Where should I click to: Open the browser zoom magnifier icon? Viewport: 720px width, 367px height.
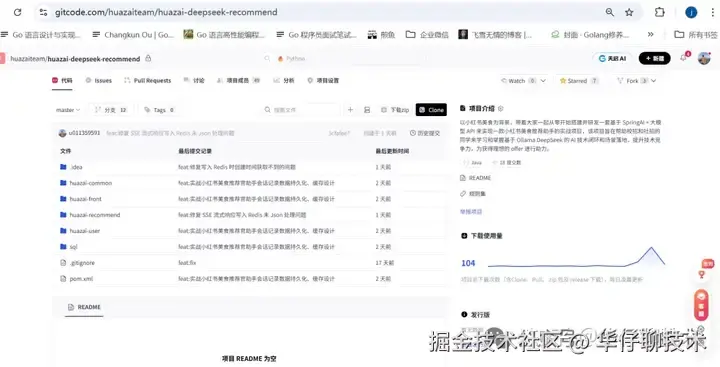[610, 12]
